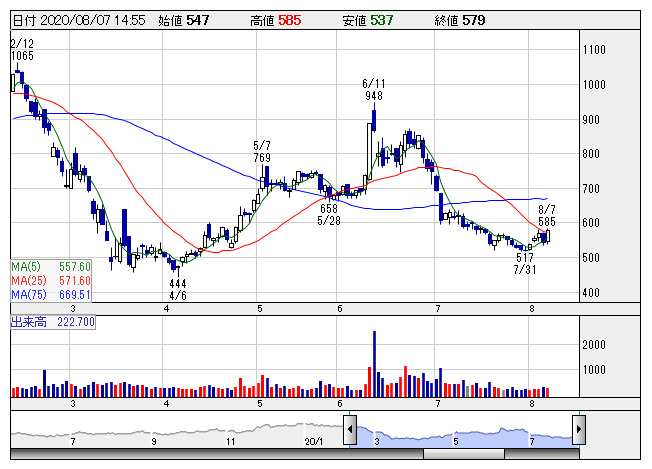The image size is (652, 469).
Task: Click the 5/28 658 price marker
Action: 328,214
